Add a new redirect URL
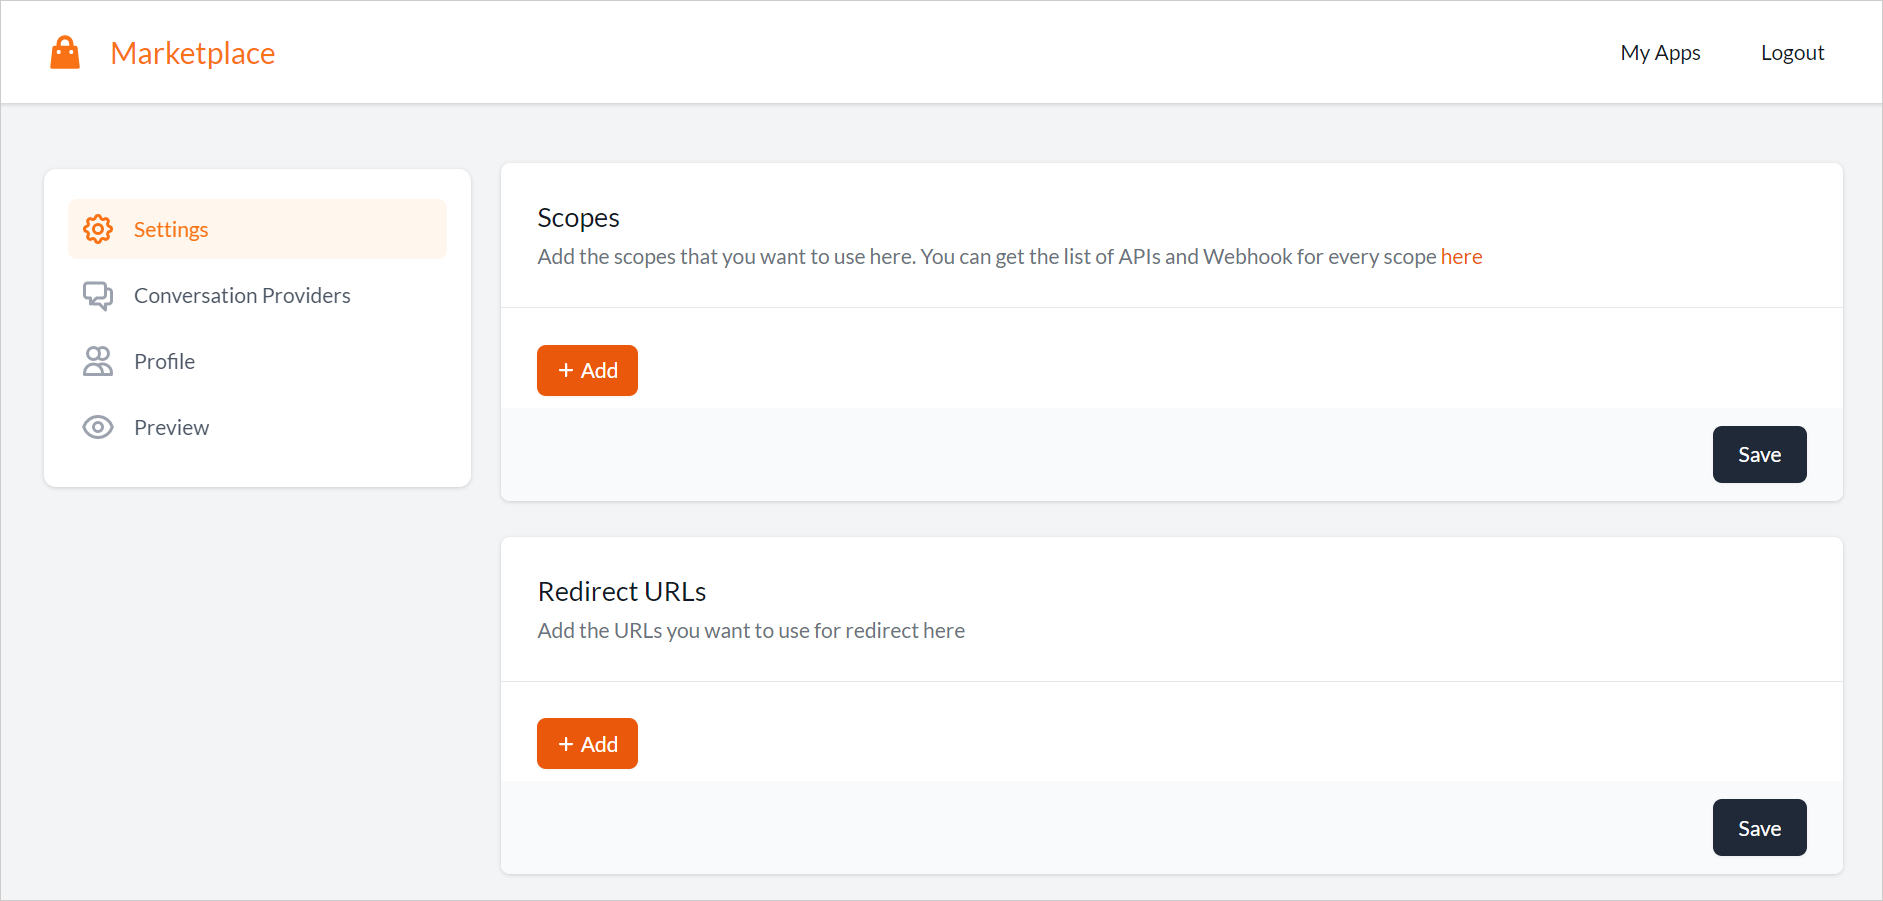1883x901 pixels. [587, 743]
